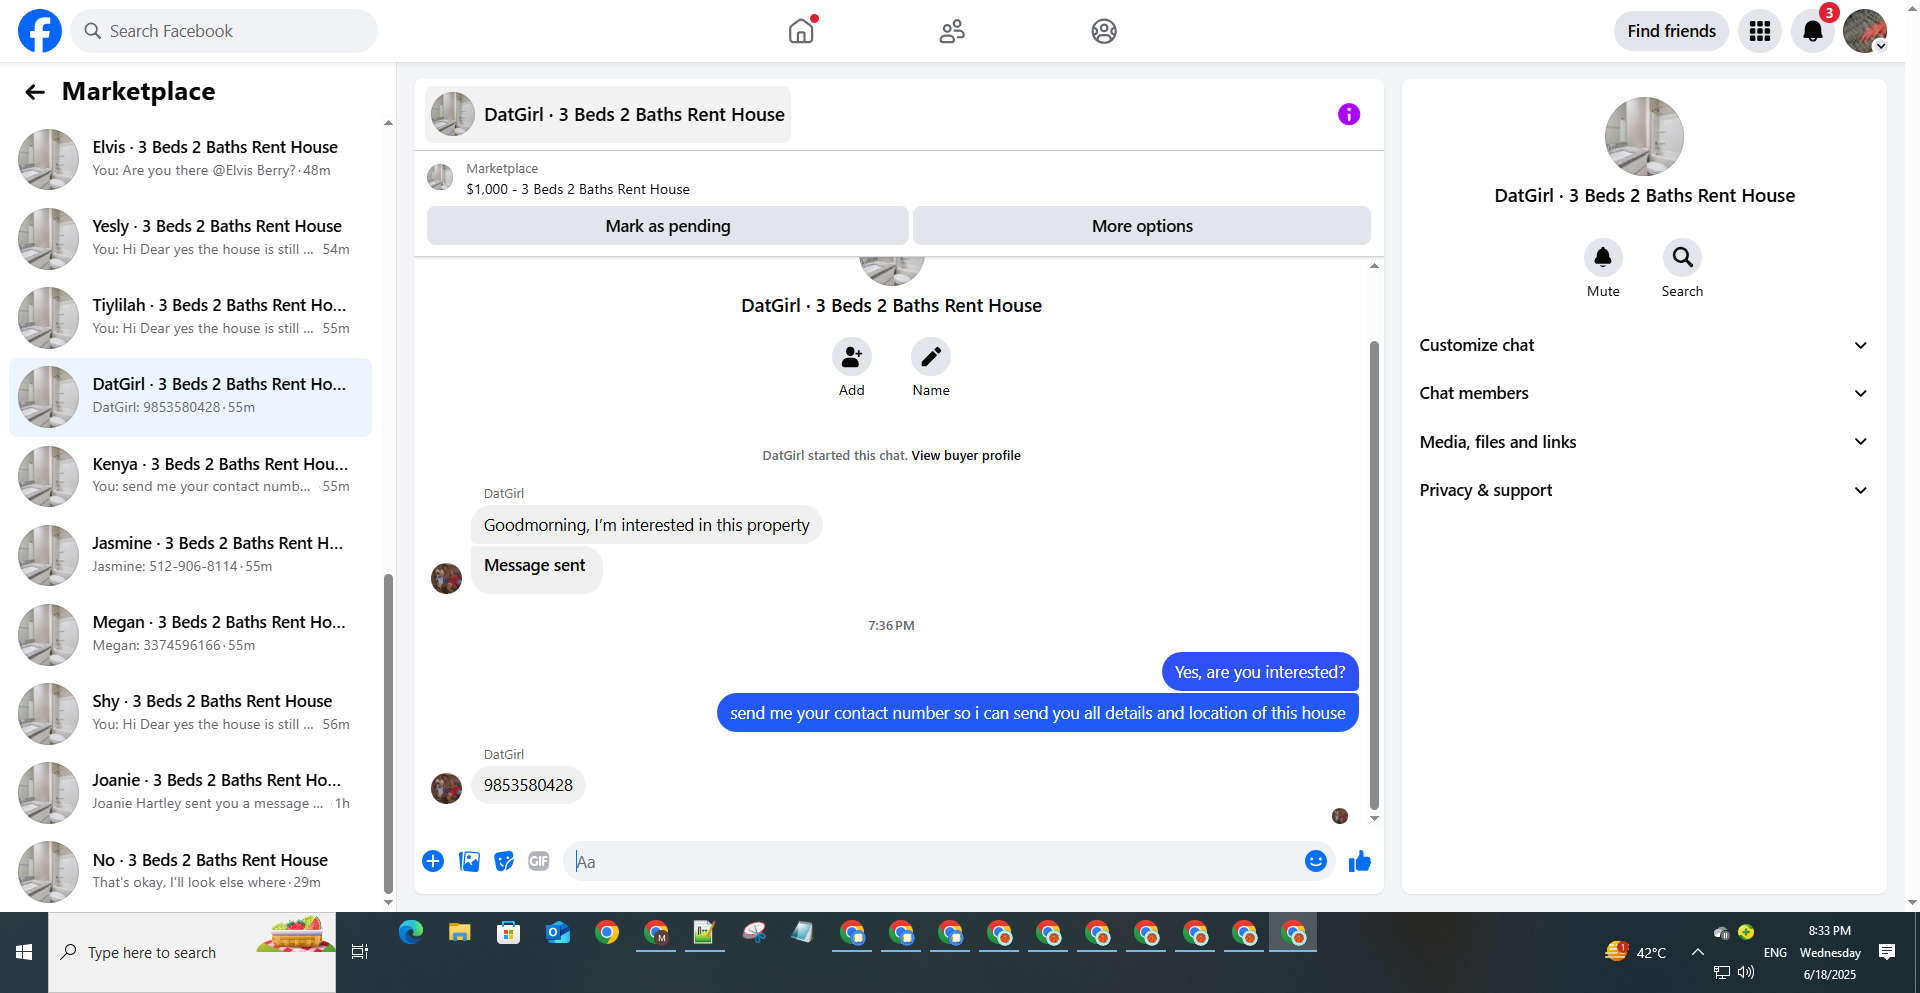Open taskbar clock showing 8:33 PM
Image resolution: width=1920 pixels, height=993 pixels.
(x=1830, y=952)
